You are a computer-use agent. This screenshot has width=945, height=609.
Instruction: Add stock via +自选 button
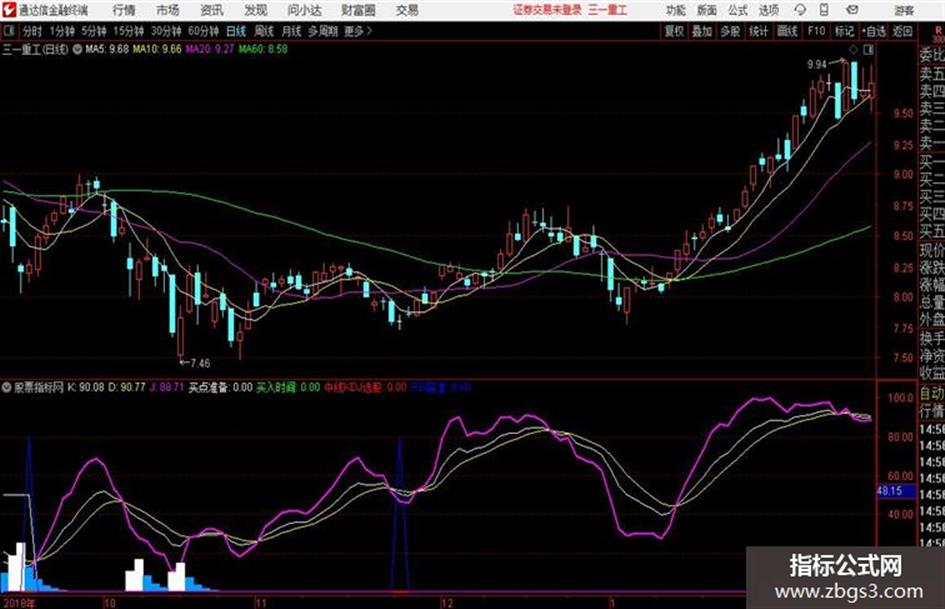873,31
